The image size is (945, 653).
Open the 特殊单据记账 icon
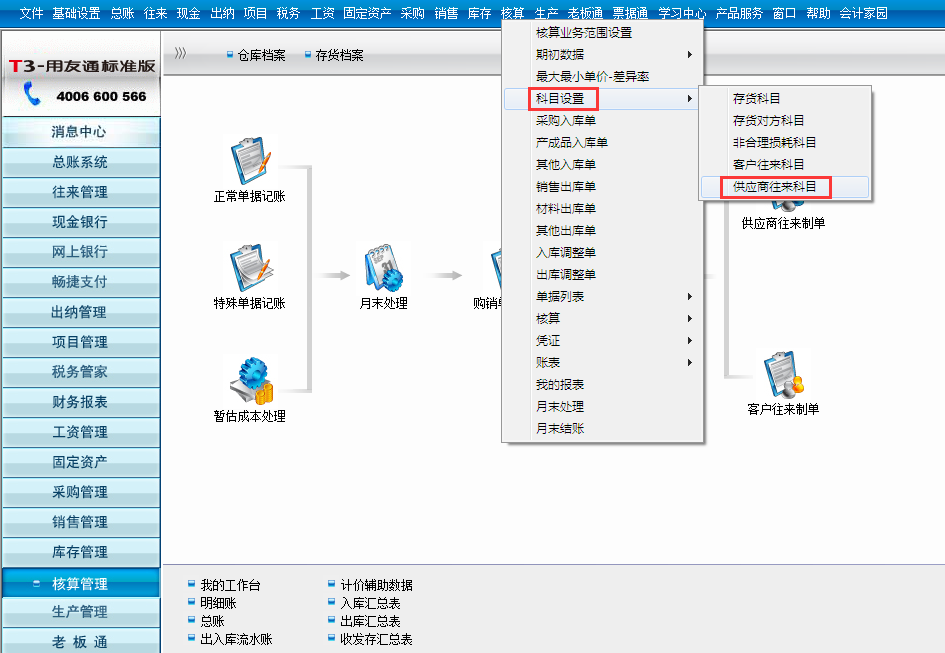[249, 268]
